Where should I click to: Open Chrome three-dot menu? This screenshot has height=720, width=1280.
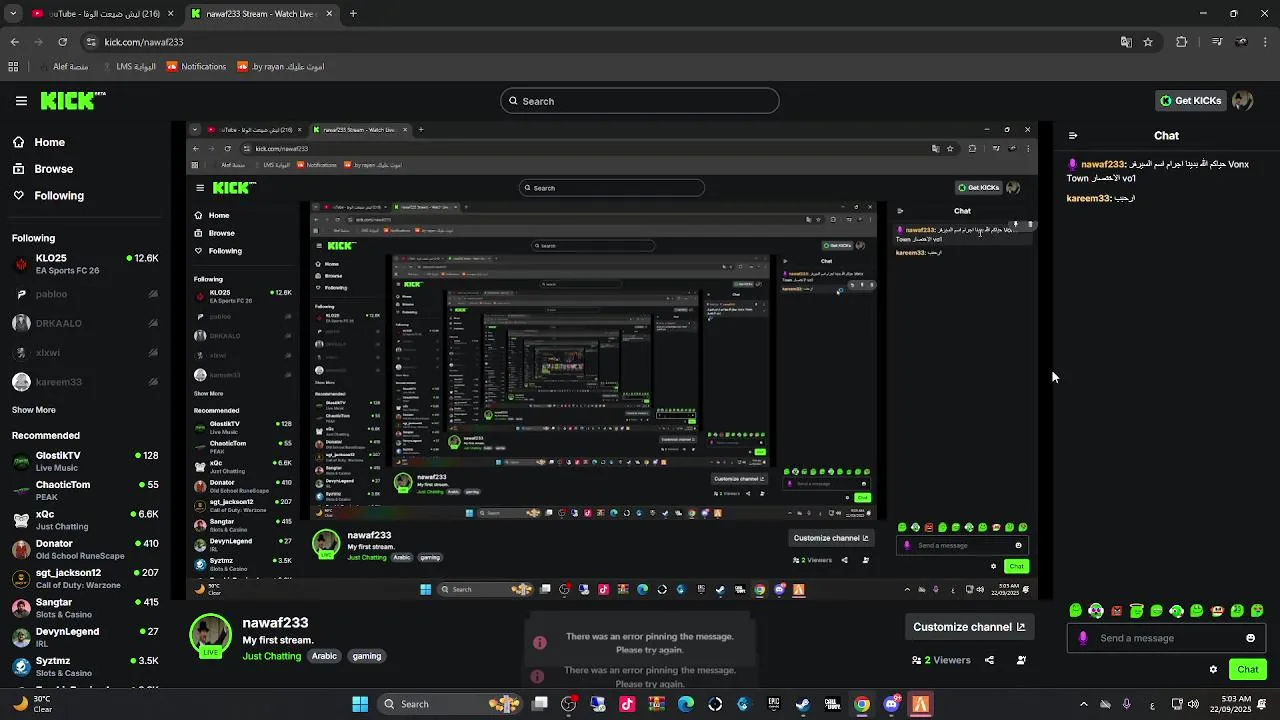point(1266,42)
